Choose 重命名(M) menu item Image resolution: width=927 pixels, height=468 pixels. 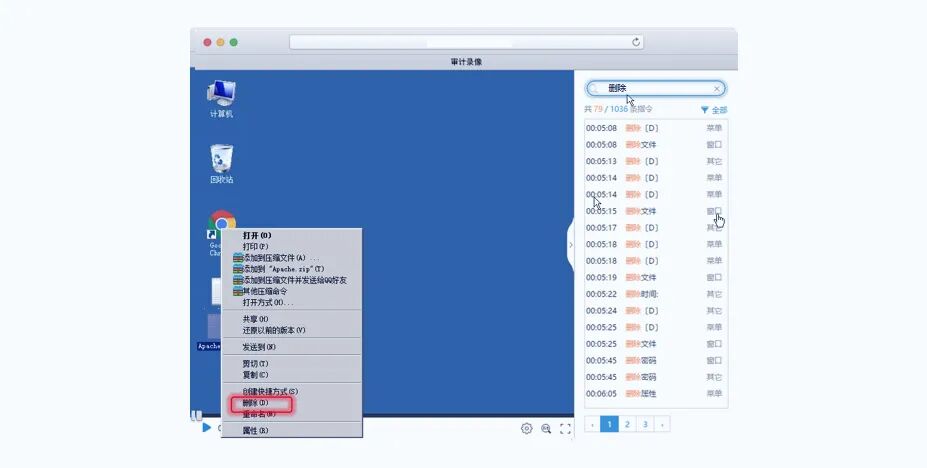(x=291, y=414)
